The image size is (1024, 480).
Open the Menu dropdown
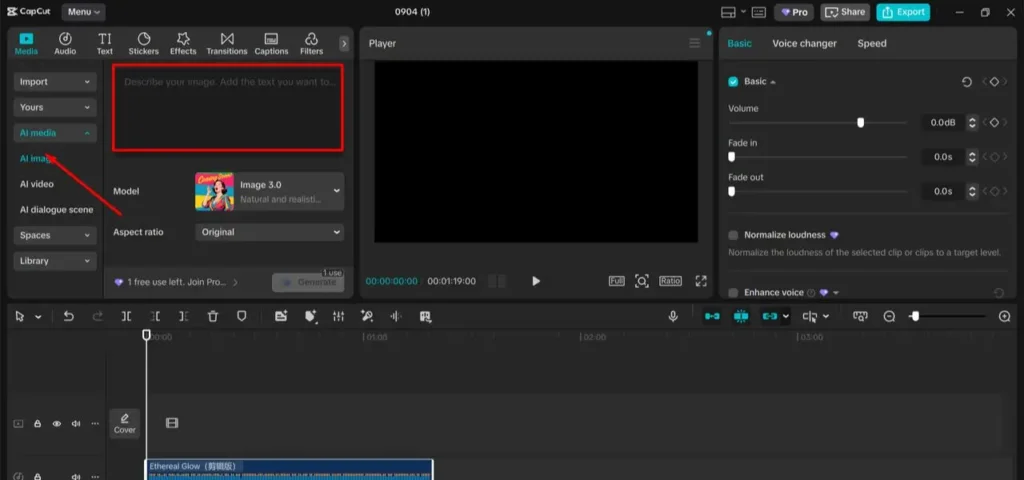pyautogui.click(x=84, y=12)
